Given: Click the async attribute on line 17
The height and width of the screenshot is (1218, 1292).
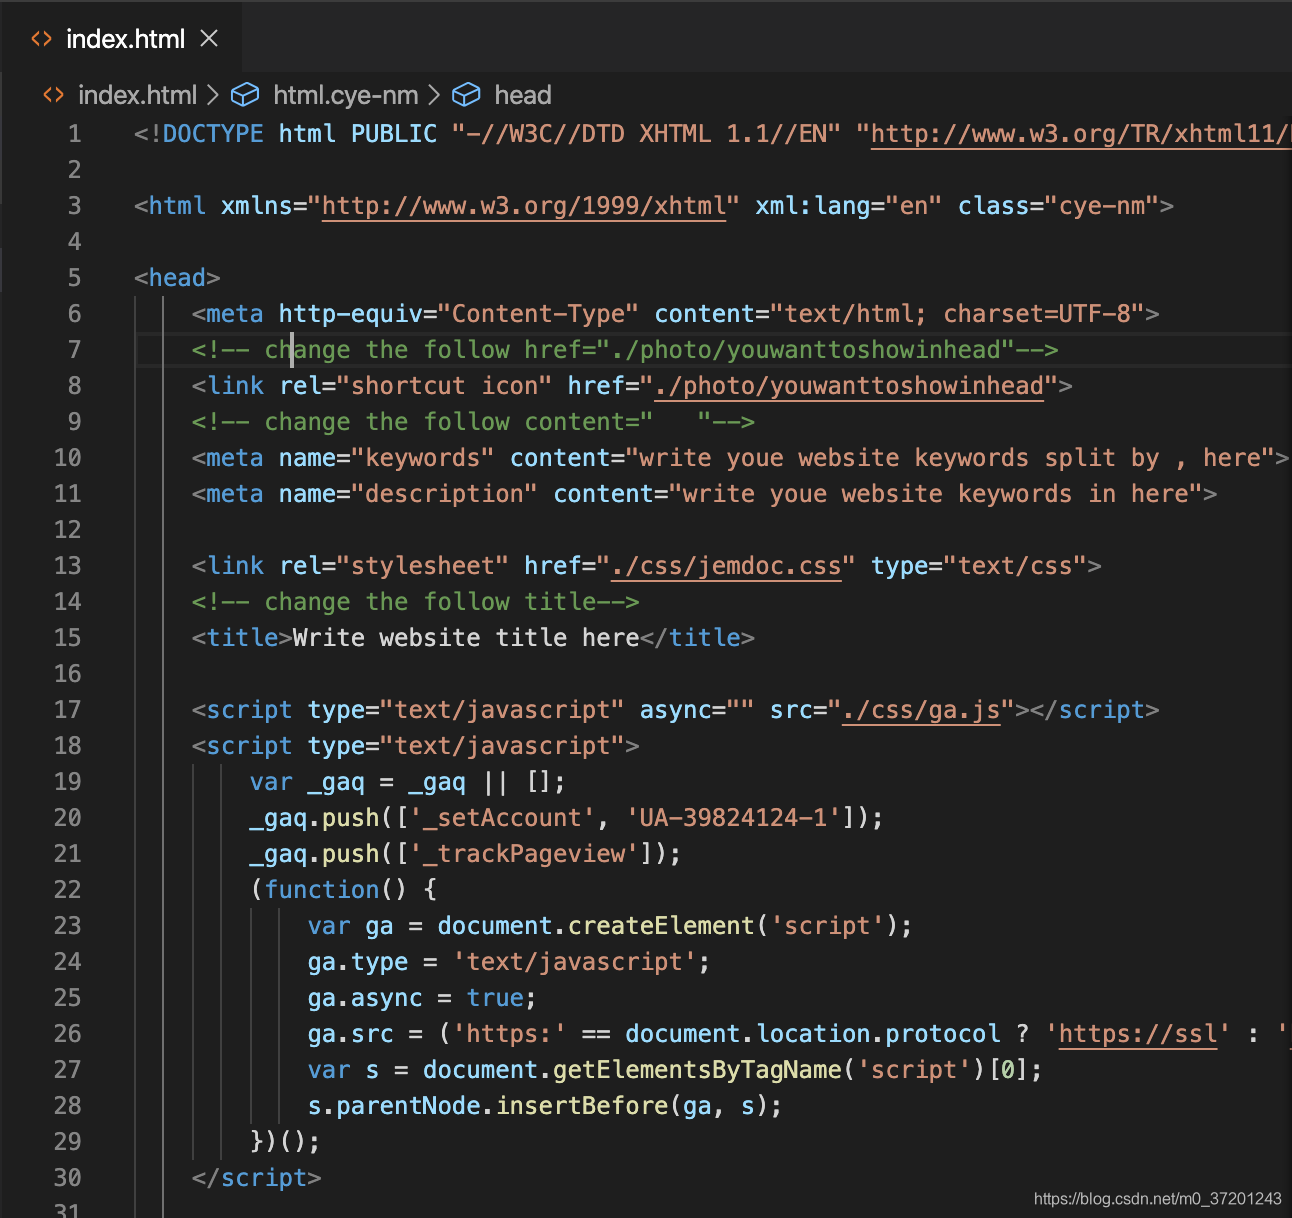Looking at the screenshot, I should pos(697,710).
